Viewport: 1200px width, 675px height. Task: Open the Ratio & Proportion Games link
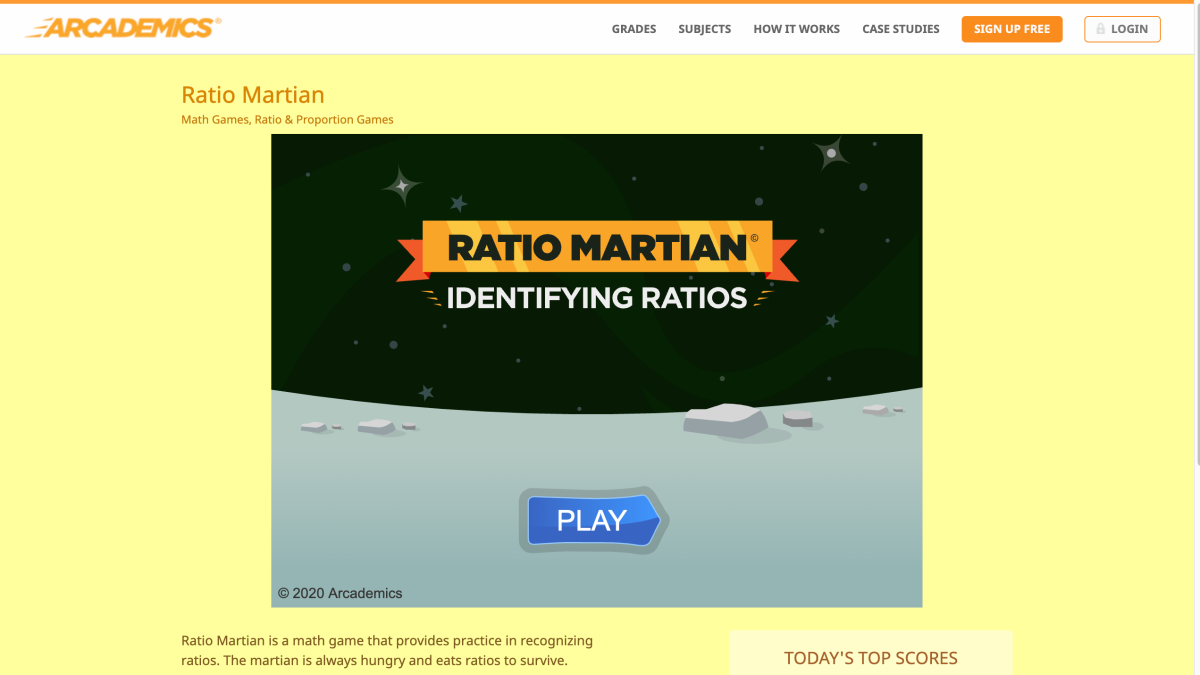point(327,119)
